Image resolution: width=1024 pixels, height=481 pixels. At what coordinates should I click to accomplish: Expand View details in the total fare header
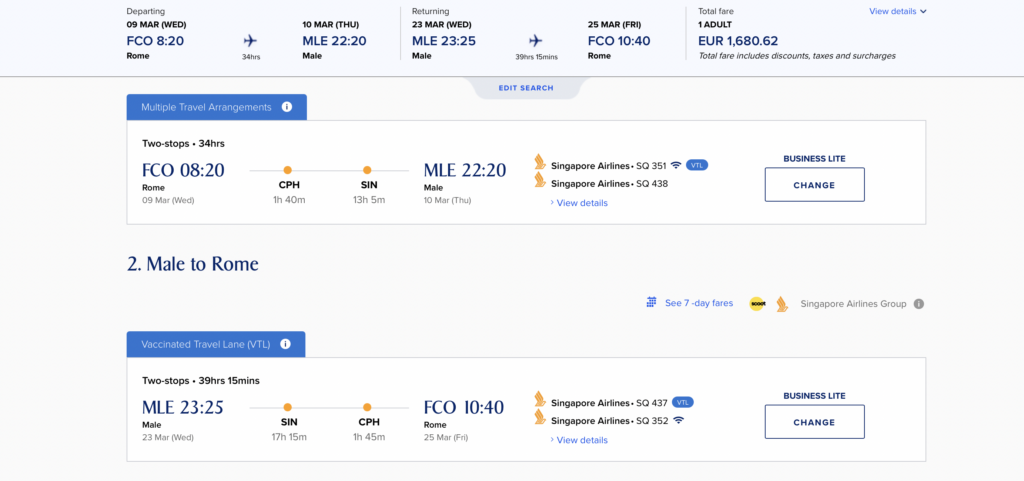click(898, 12)
